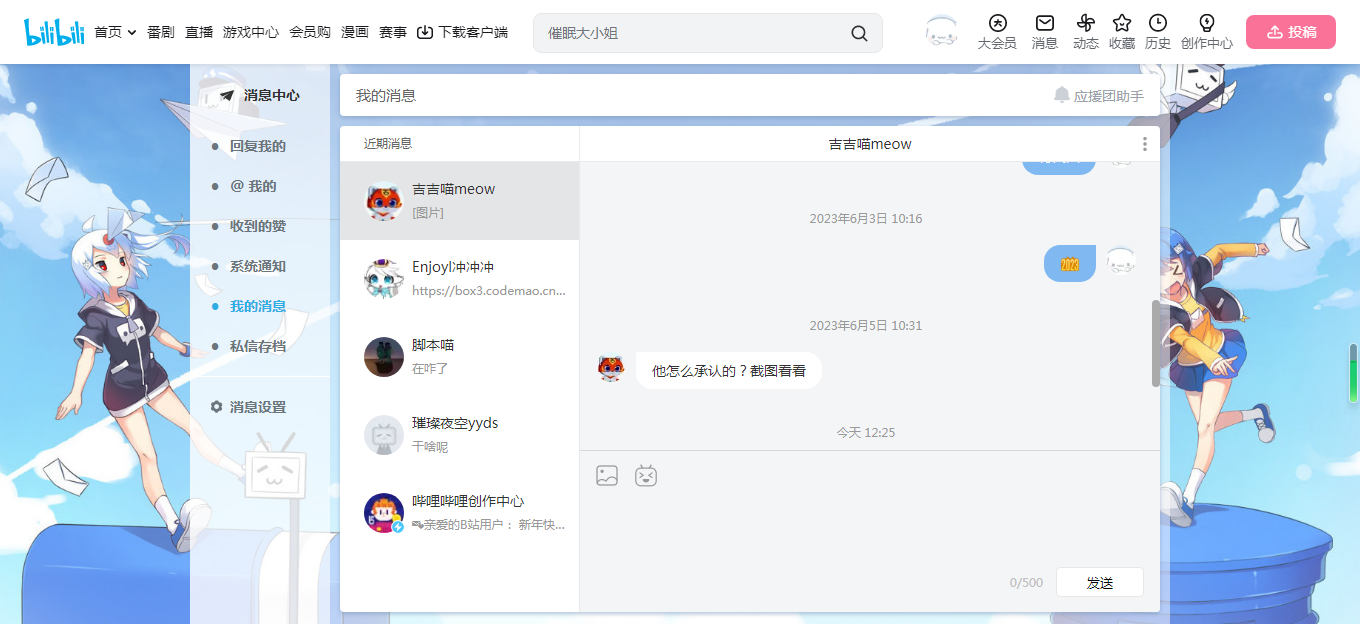Click Enjoy冲冲冲 avatar in list

pos(384,279)
